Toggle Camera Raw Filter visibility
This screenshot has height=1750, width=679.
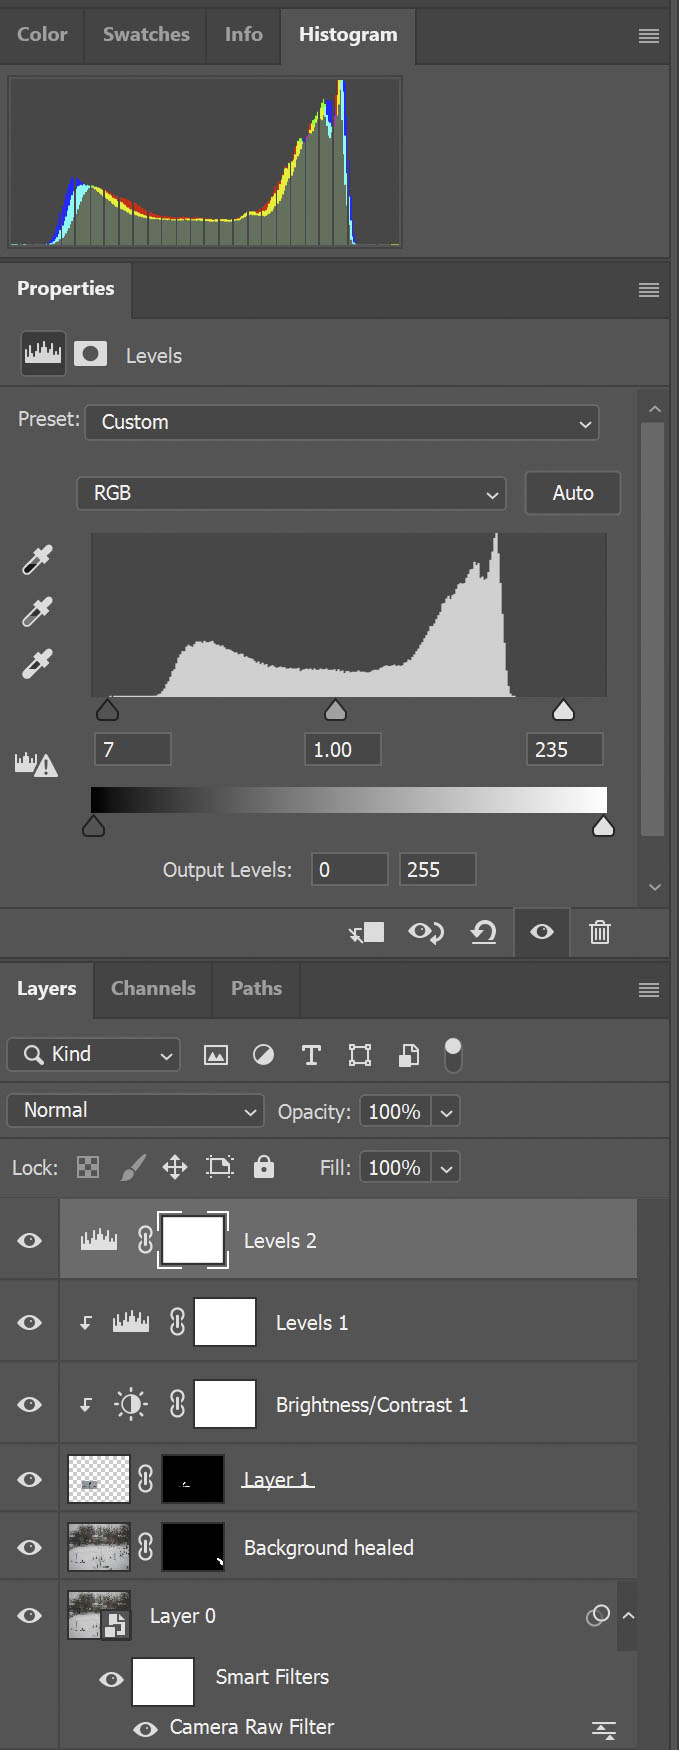click(x=146, y=1728)
